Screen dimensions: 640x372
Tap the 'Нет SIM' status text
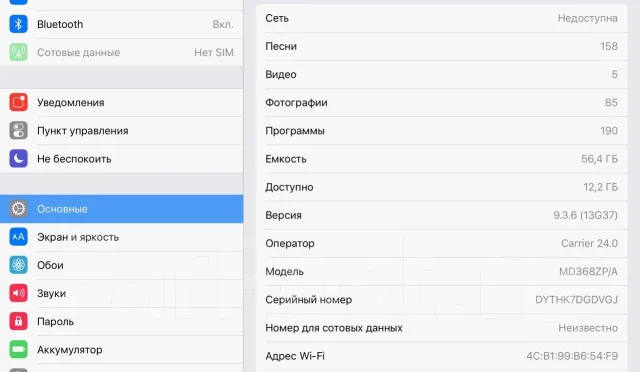214,53
